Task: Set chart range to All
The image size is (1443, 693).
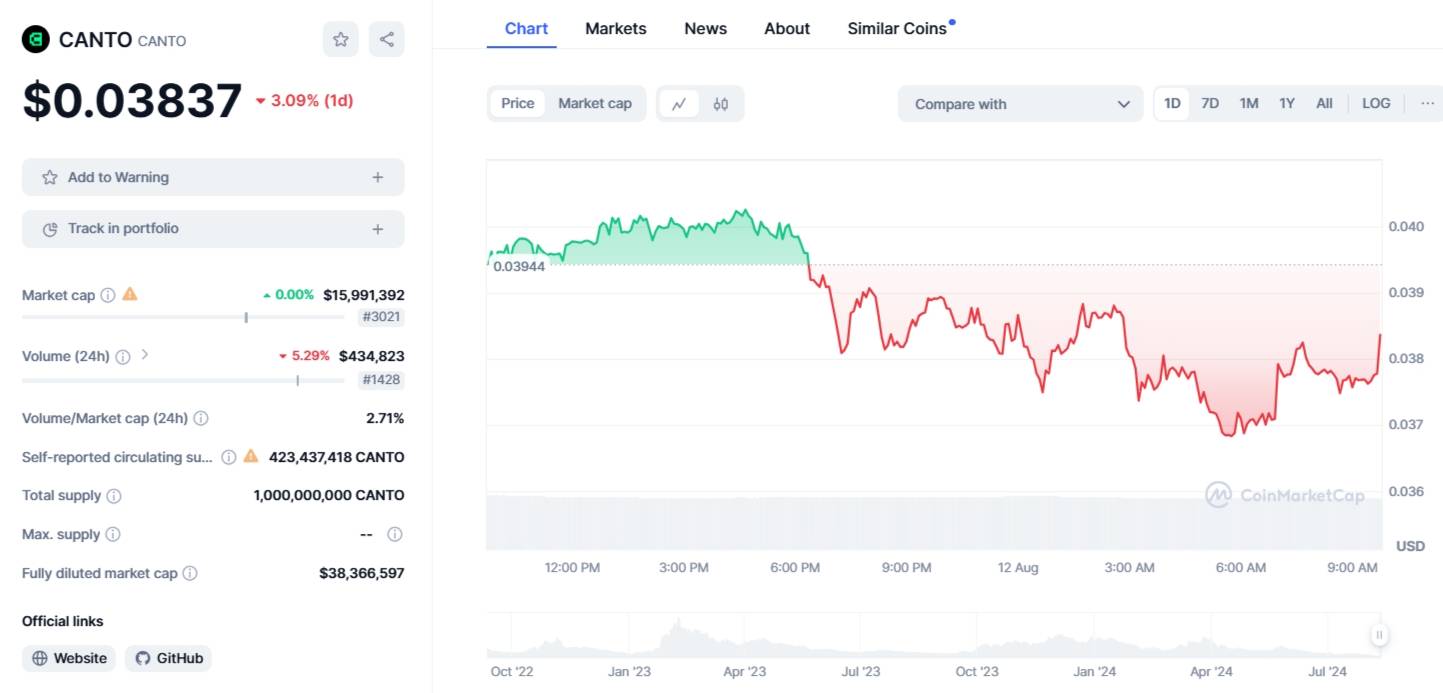Action: click(1324, 103)
